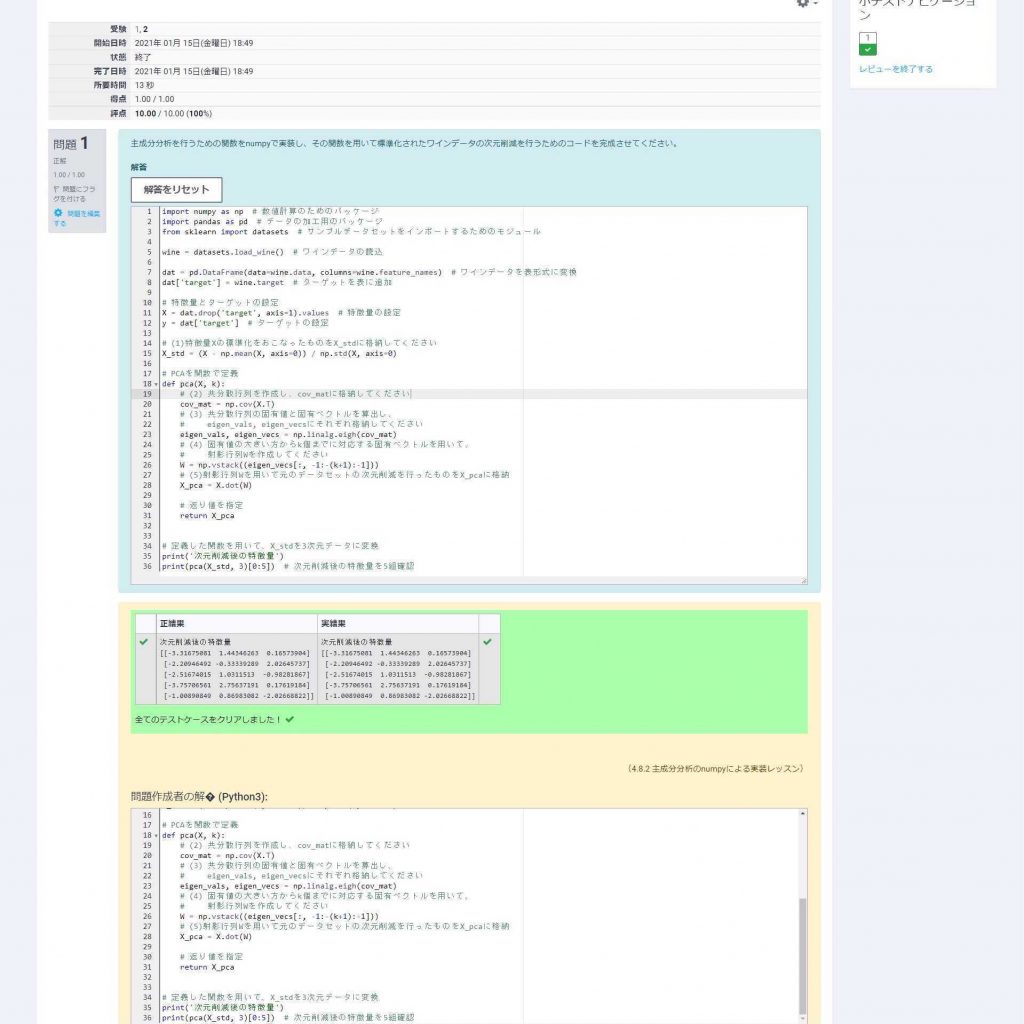Collapse fold arrow in author's solution editor
This screenshot has height=1024, width=1024.
[x=155, y=835]
